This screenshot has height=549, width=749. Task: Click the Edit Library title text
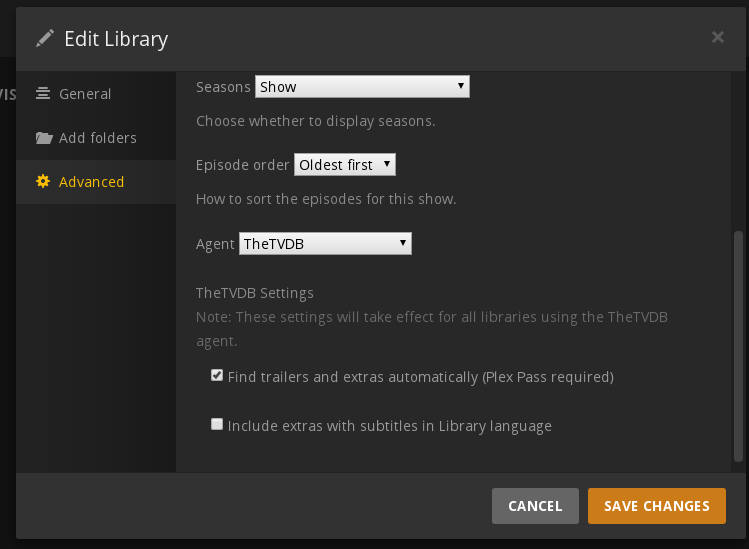(x=116, y=39)
